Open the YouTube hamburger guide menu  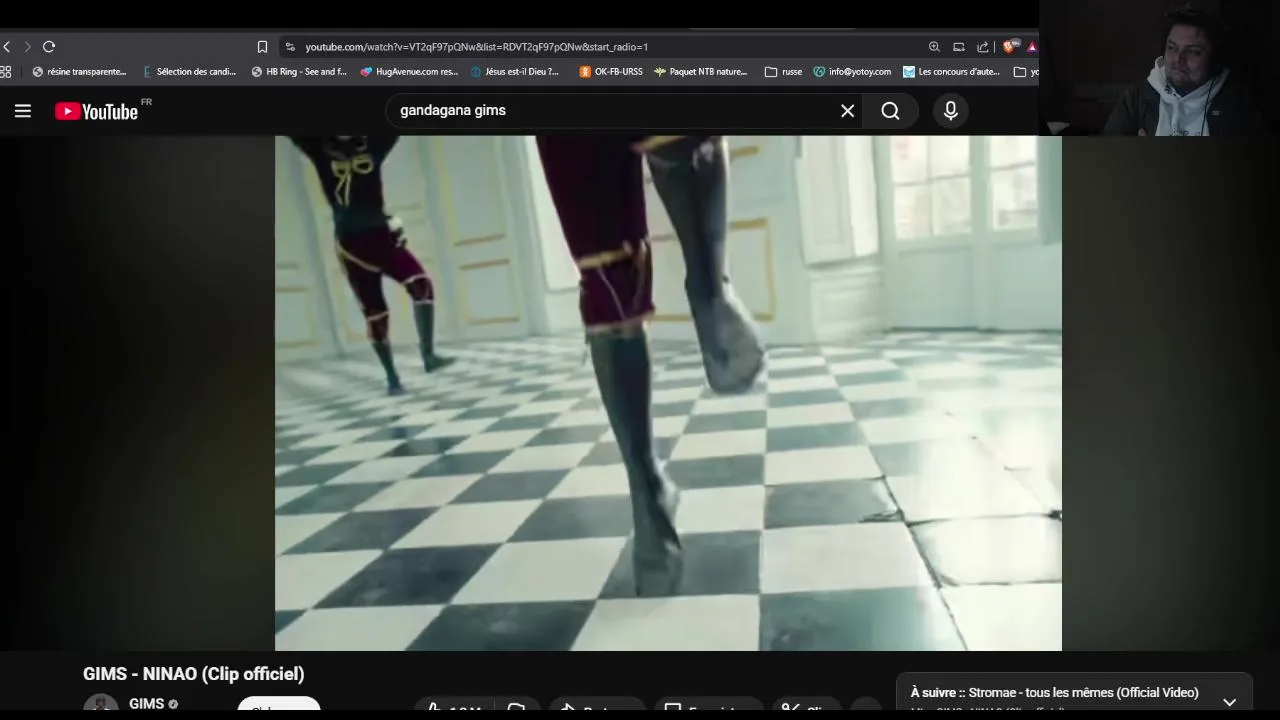[x=22, y=111]
